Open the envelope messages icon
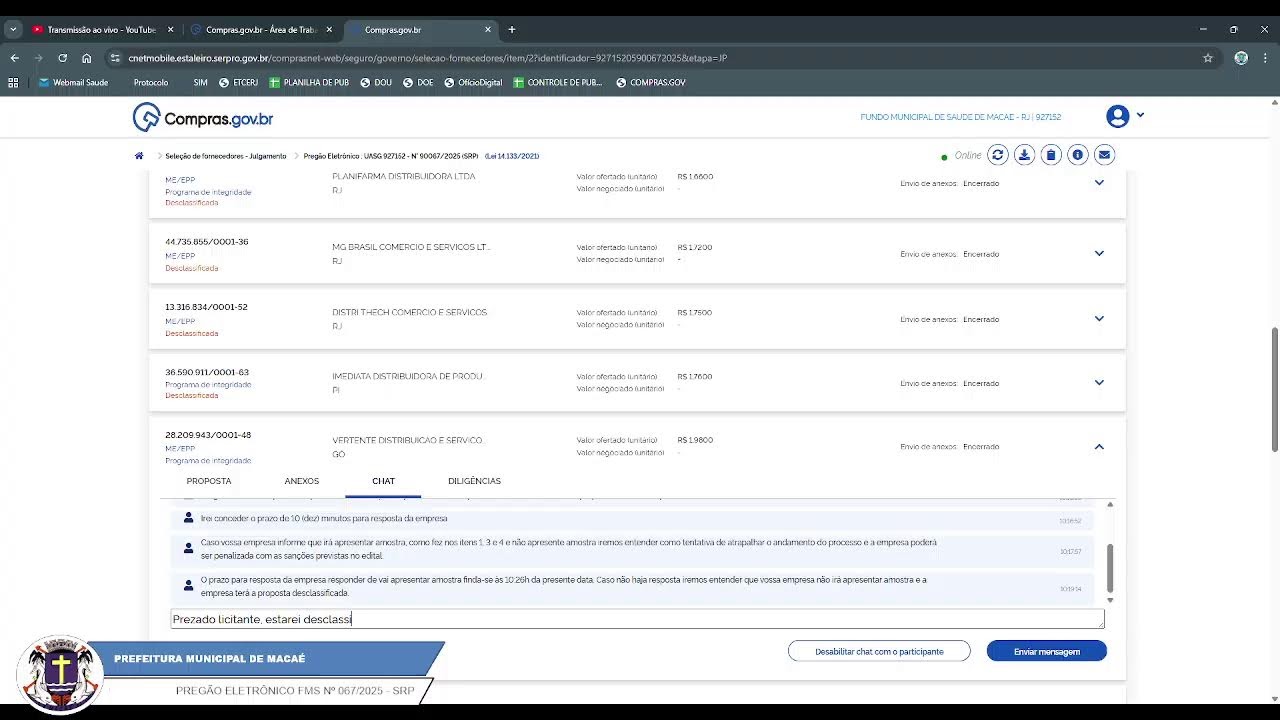 [1104, 155]
